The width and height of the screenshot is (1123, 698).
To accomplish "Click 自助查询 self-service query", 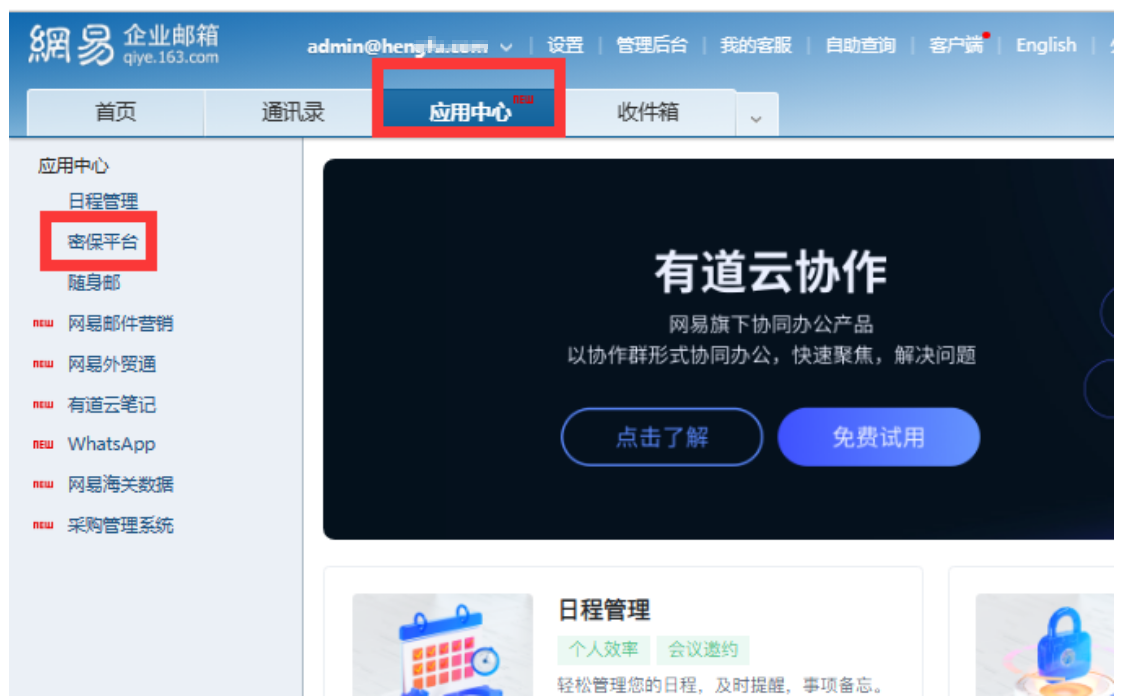I will point(860,46).
